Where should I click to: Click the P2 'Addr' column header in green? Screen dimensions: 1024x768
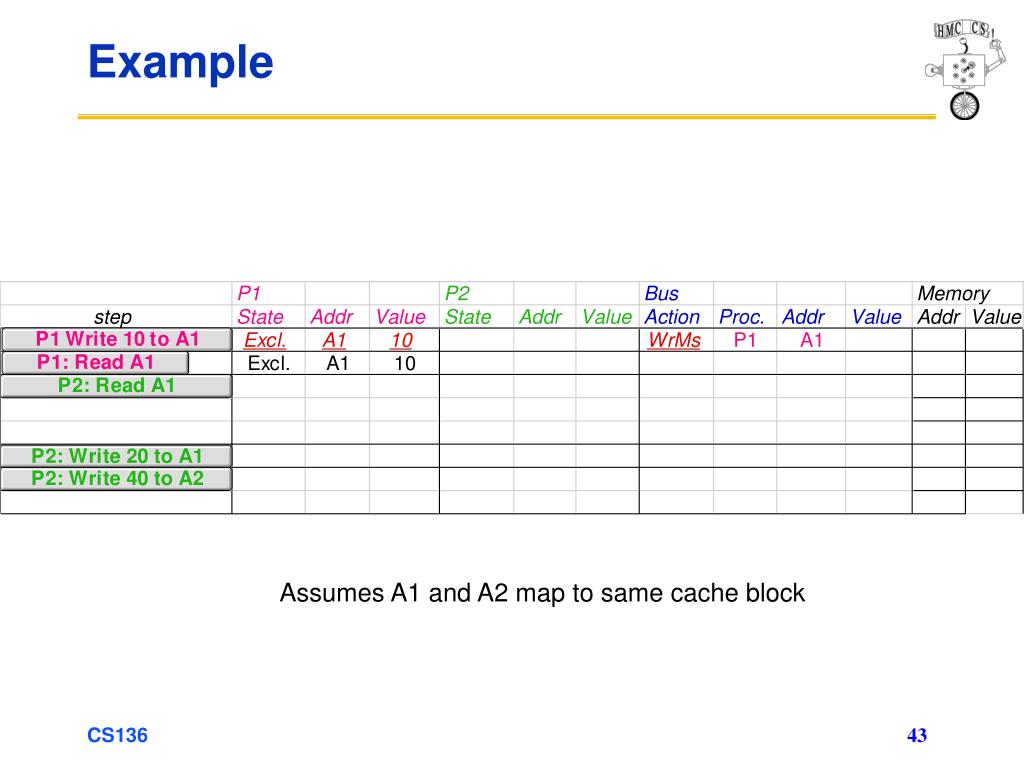[540, 317]
